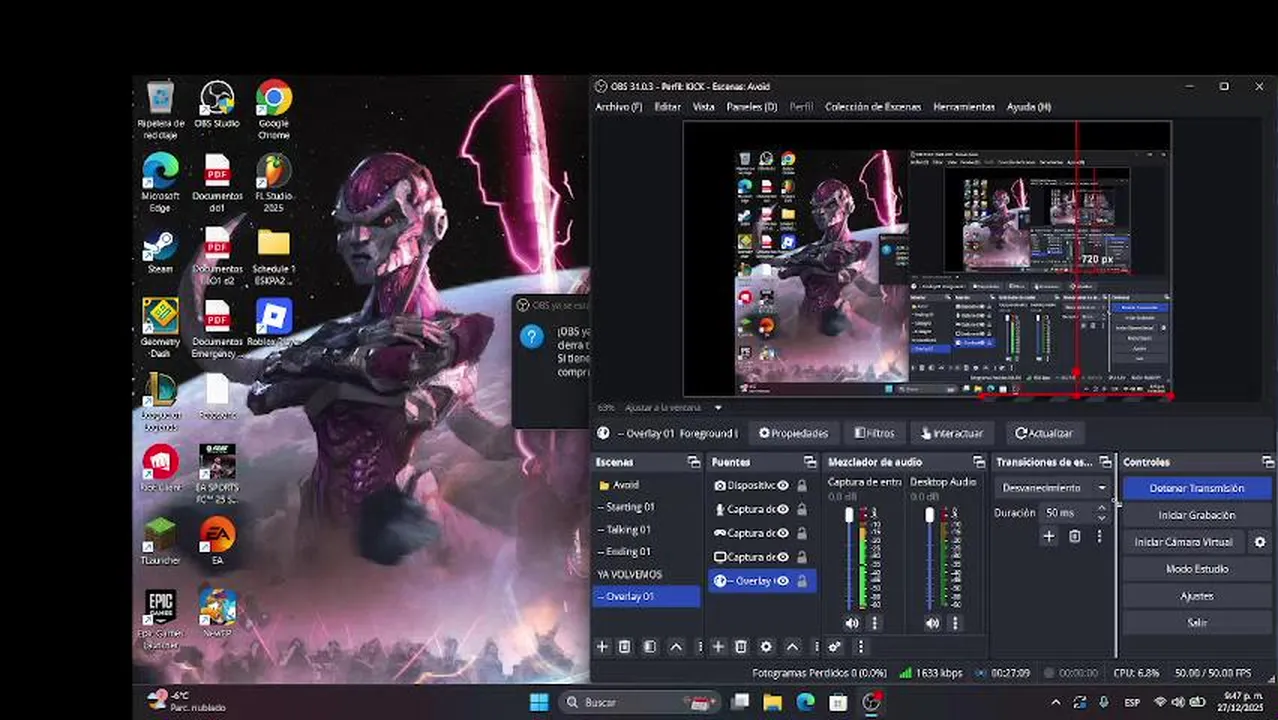Screen dimensions: 1278x720
Task: Click Iniciar Grabación button
Action: tap(1197, 515)
